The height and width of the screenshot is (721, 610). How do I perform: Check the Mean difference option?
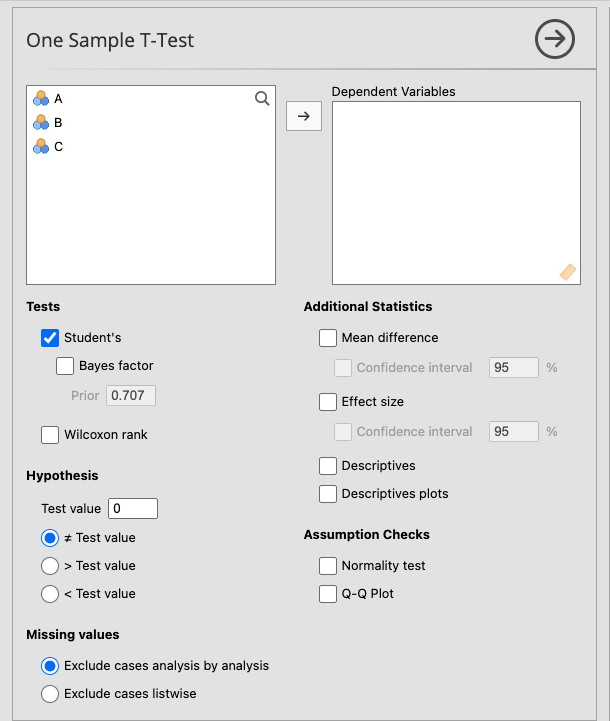click(x=328, y=338)
